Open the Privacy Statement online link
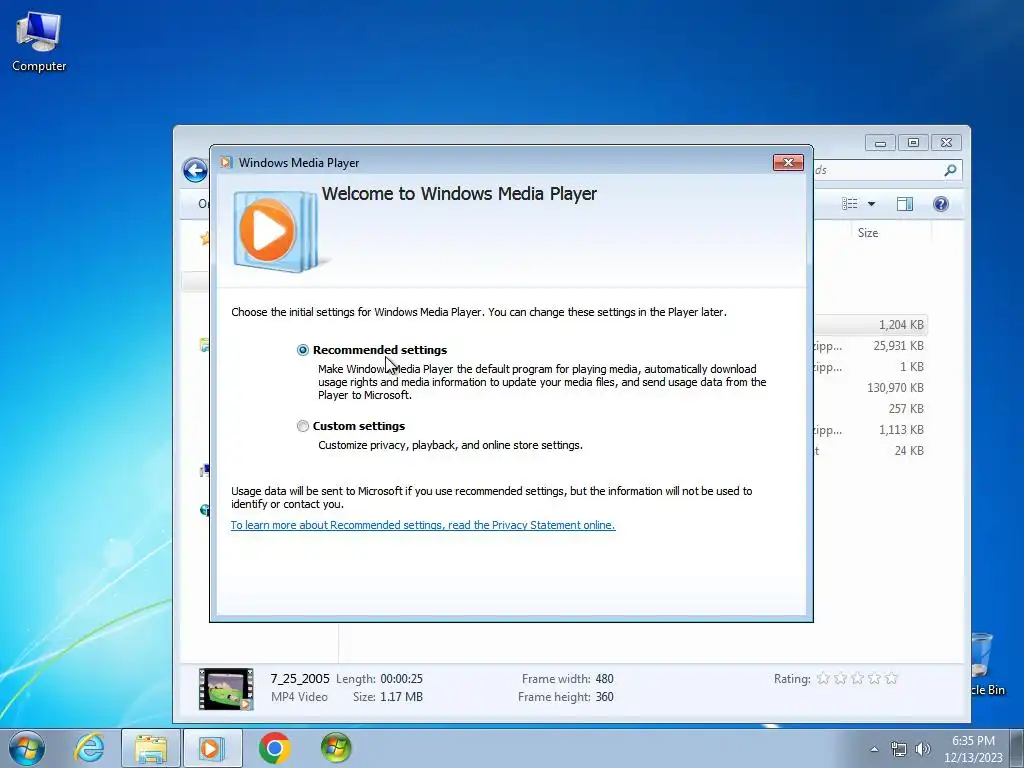Image resolution: width=1024 pixels, height=768 pixels. click(423, 525)
